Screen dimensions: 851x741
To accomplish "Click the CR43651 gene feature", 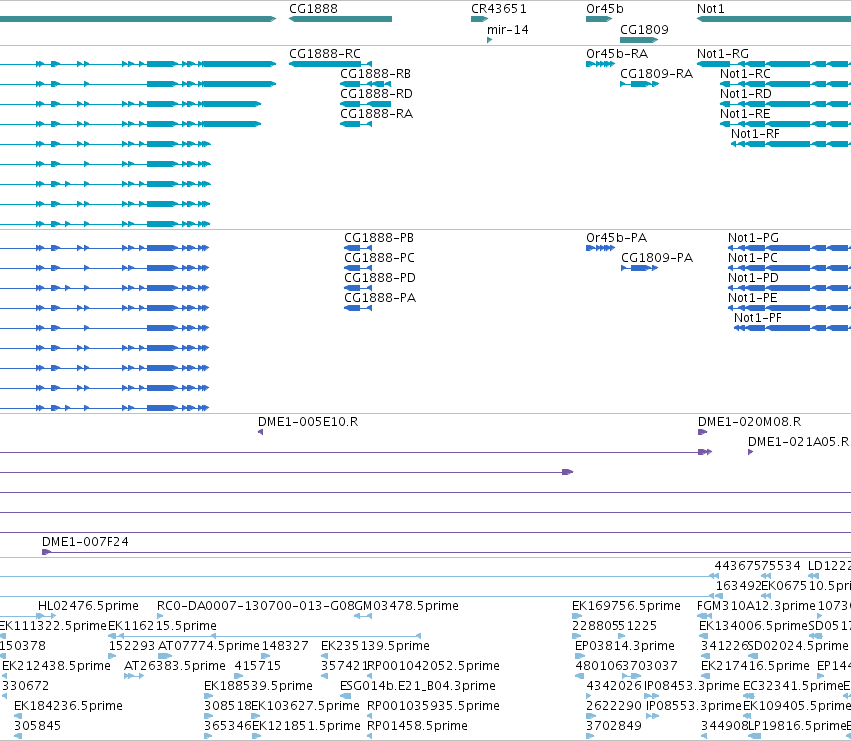I will [479, 19].
